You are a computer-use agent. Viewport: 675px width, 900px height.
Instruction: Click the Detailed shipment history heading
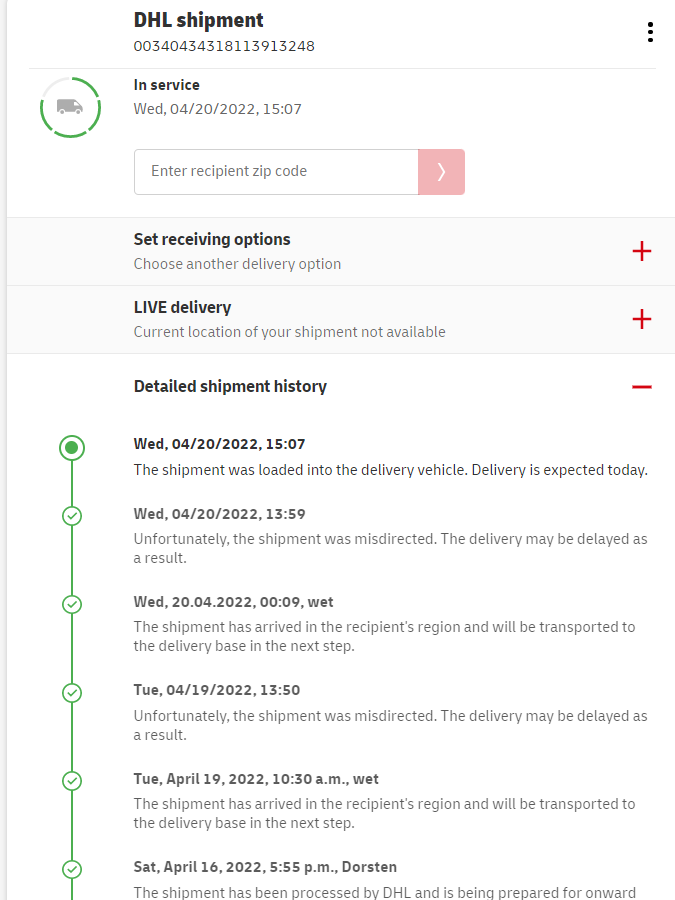[230, 386]
